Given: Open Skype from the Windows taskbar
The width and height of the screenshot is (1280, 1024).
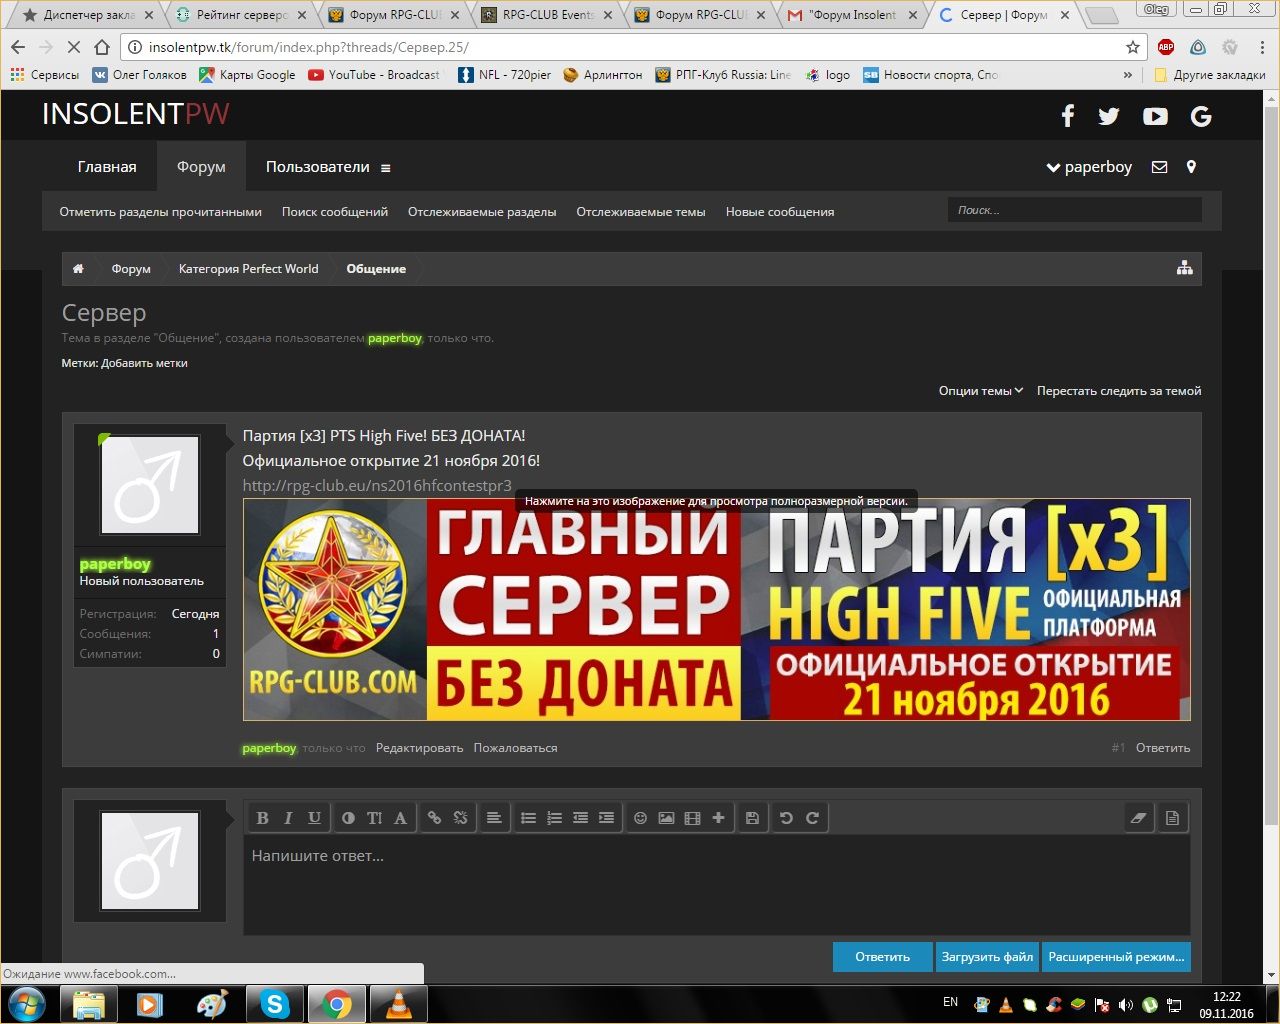Looking at the screenshot, I should [274, 1004].
